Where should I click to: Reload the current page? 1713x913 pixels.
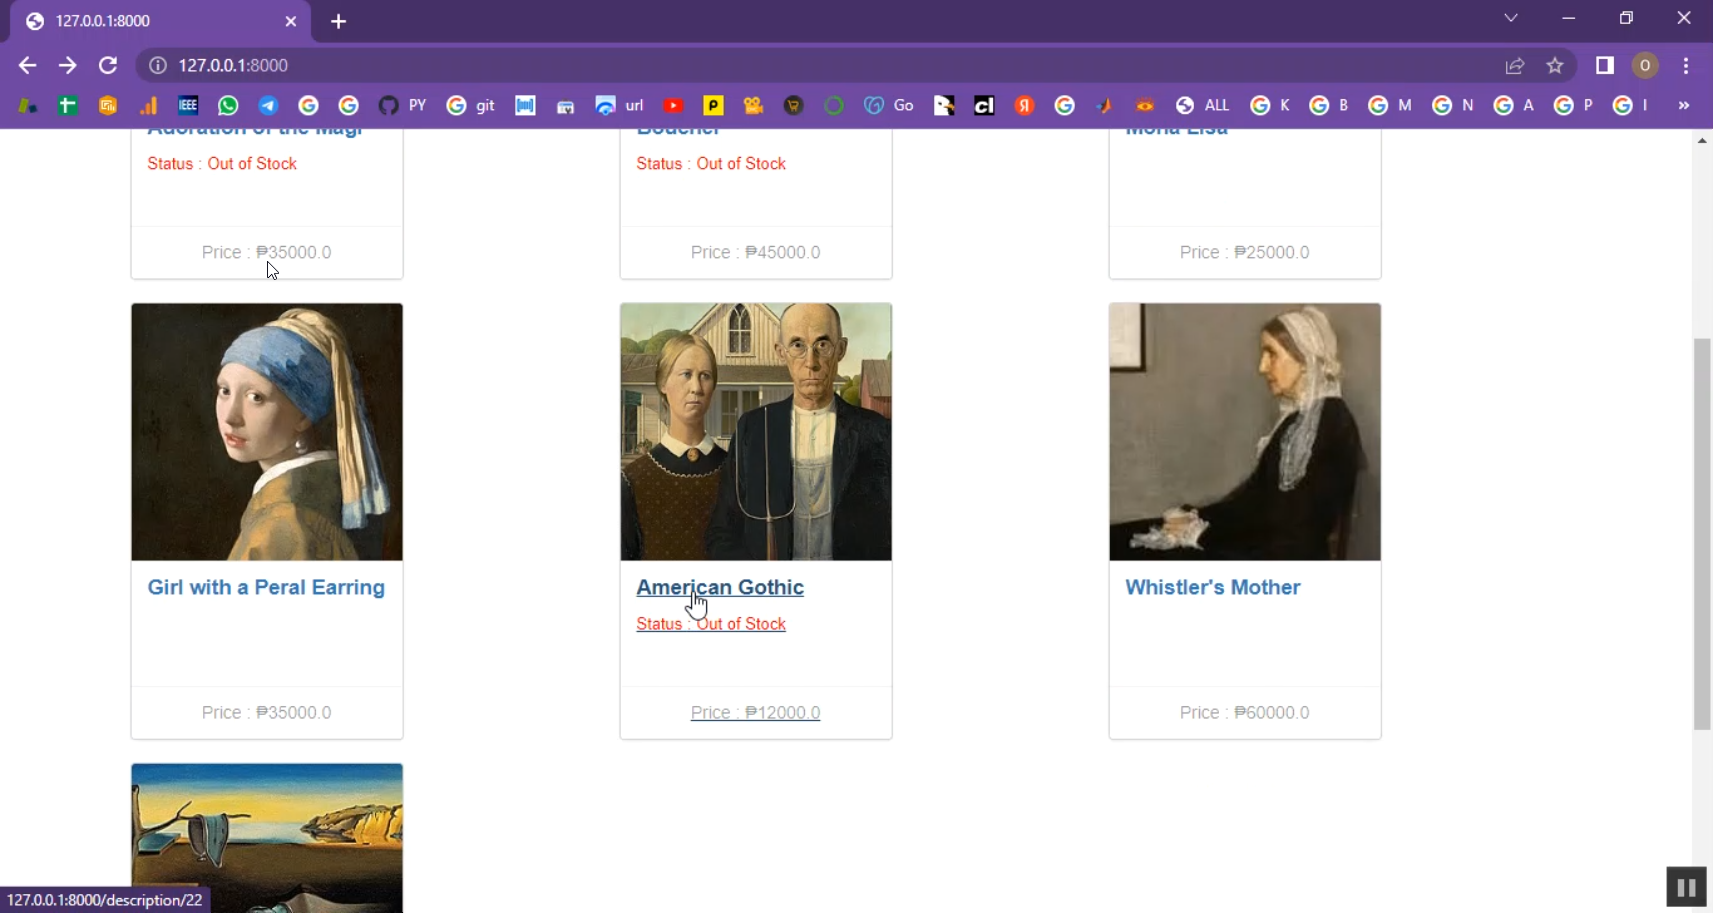point(108,65)
